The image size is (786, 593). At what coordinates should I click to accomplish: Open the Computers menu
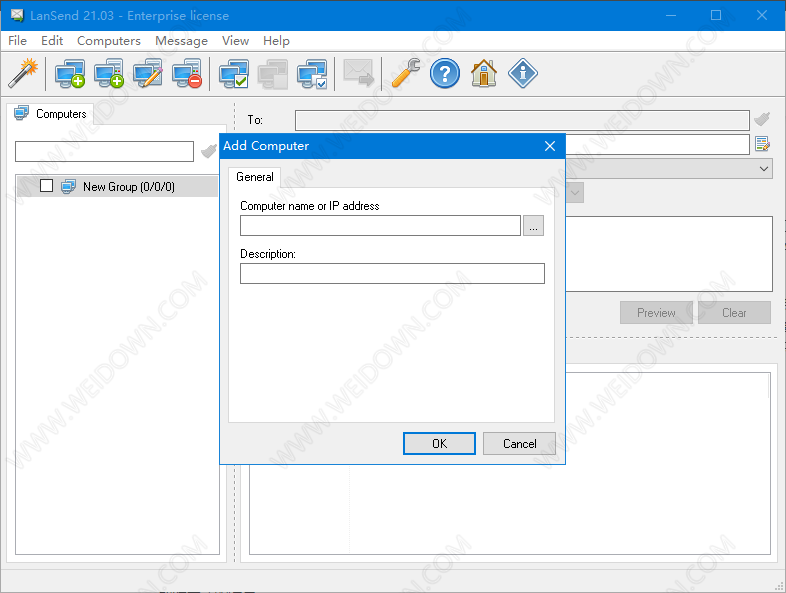(109, 41)
